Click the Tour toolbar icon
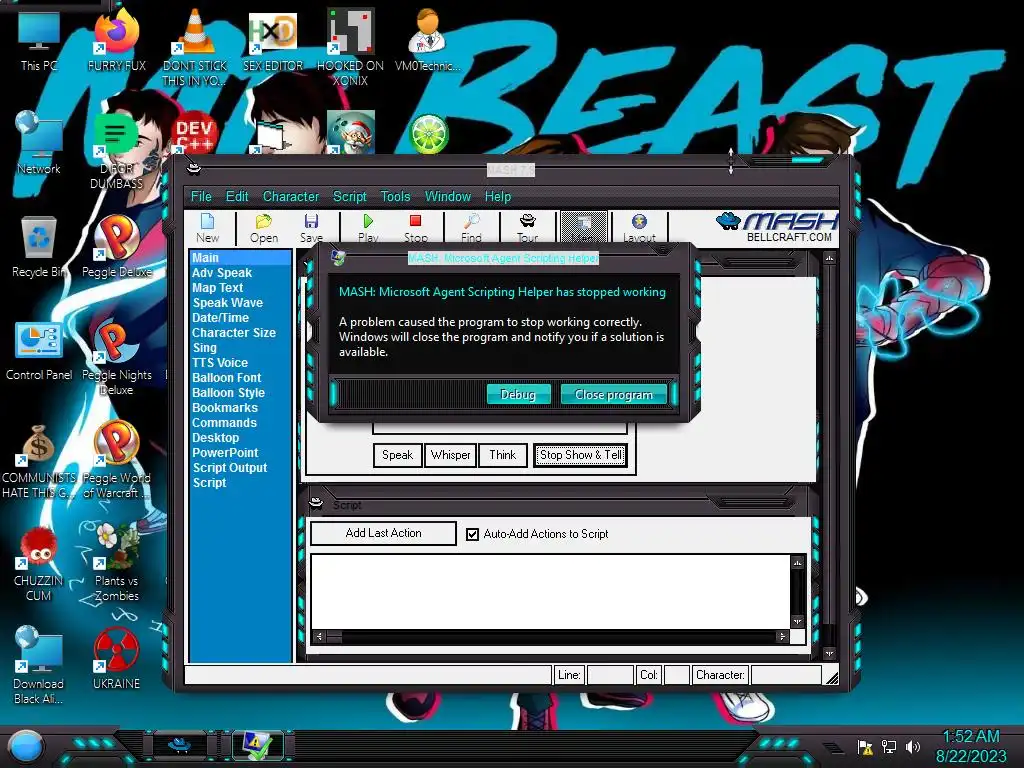Image resolution: width=1024 pixels, height=768 pixels. [x=528, y=221]
